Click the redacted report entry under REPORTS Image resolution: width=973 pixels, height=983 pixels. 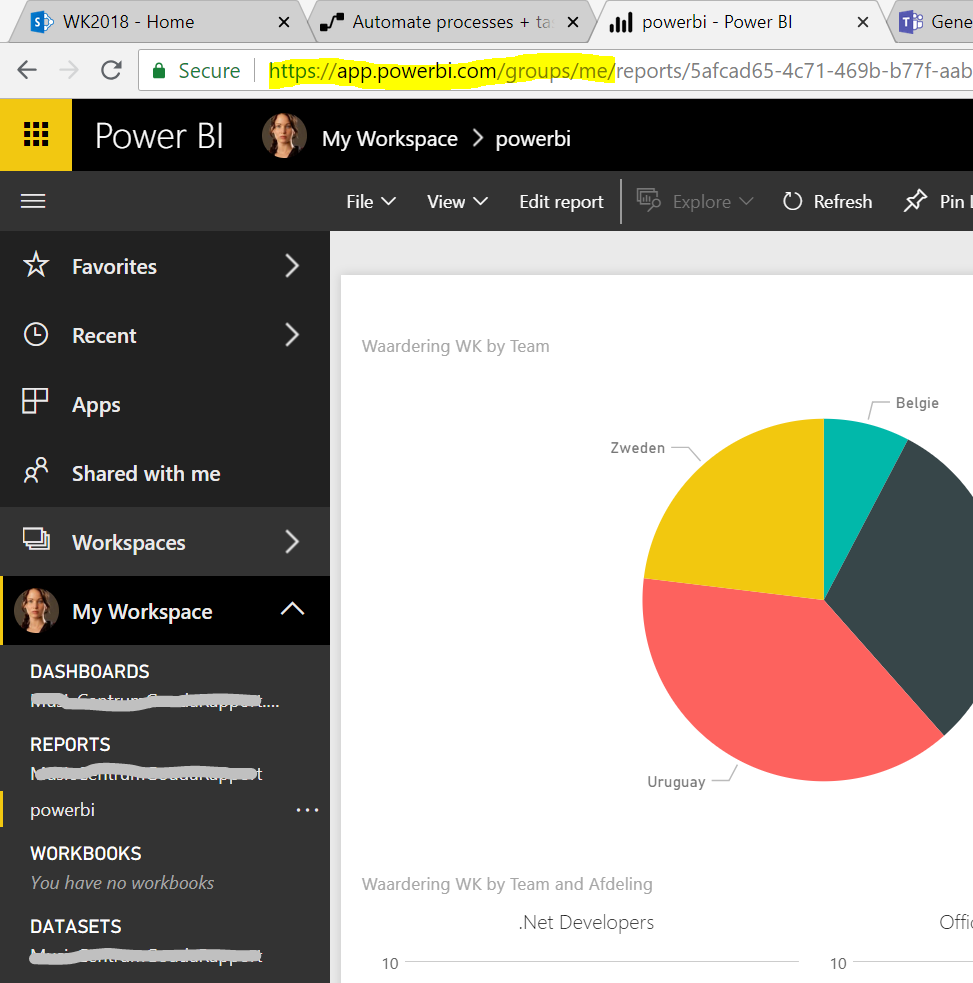(x=146, y=774)
